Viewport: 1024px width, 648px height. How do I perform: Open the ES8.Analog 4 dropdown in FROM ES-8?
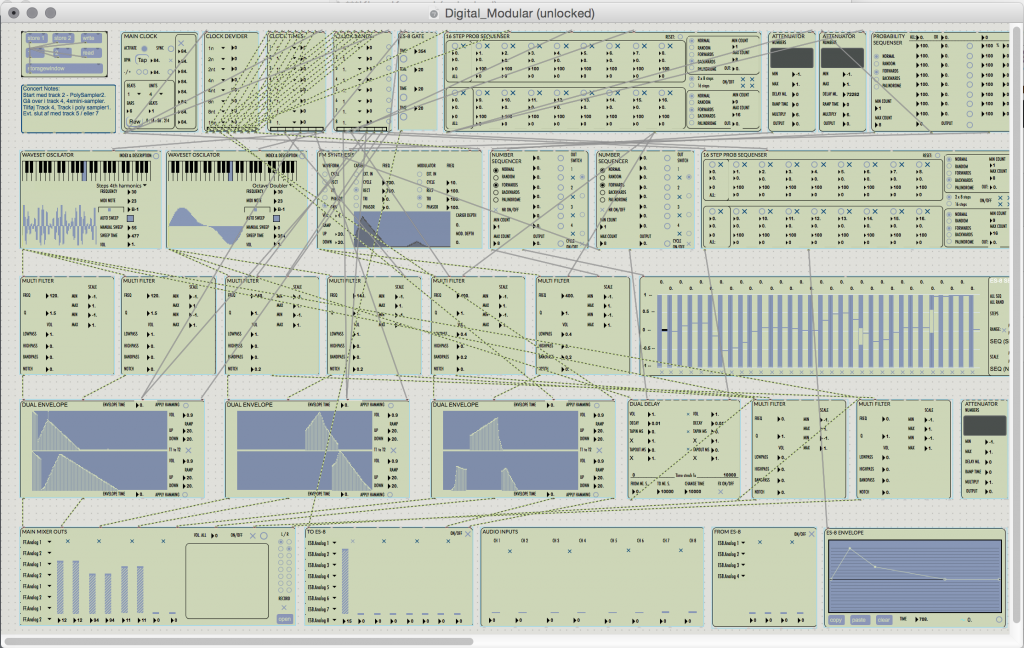click(731, 576)
